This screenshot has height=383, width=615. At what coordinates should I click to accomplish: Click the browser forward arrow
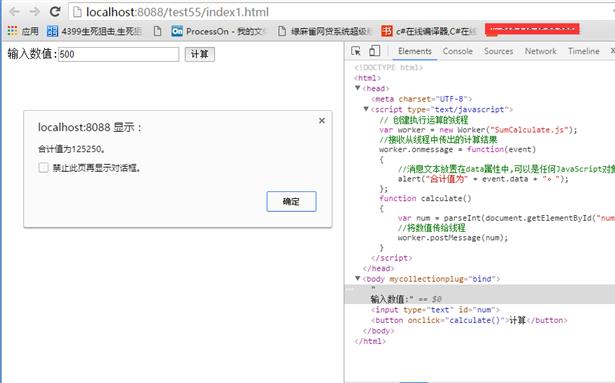click(x=35, y=12)
